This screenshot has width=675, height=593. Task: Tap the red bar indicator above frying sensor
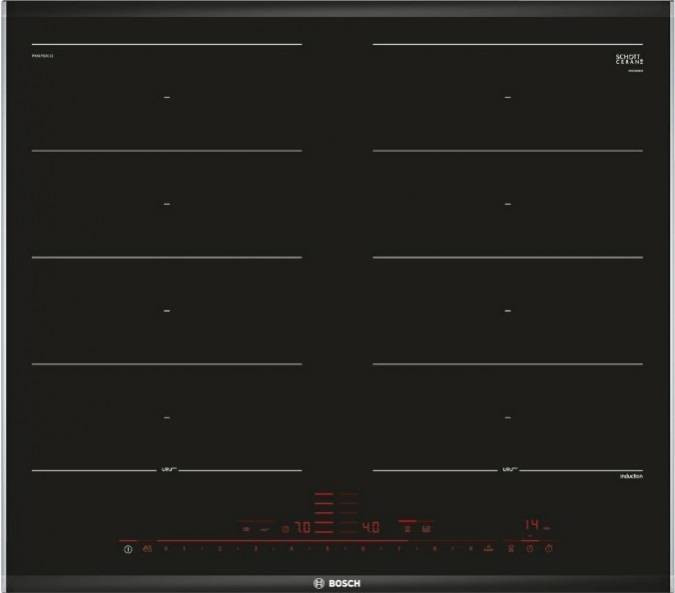pos(407,520)
